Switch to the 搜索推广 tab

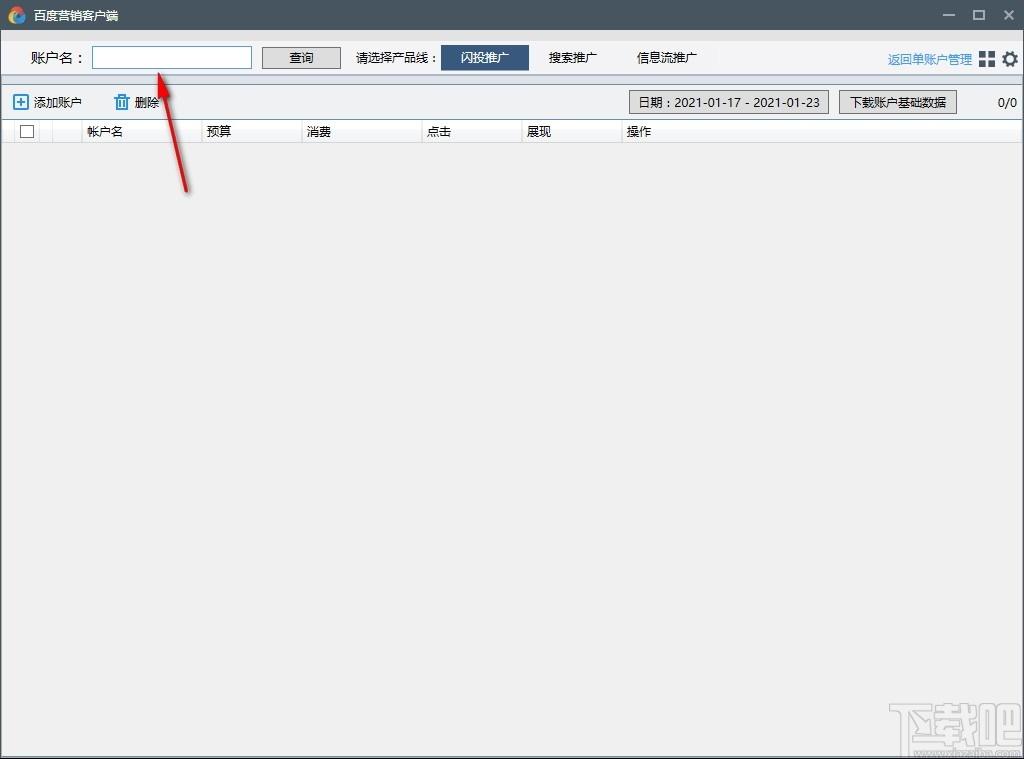[x=573, y=57]
